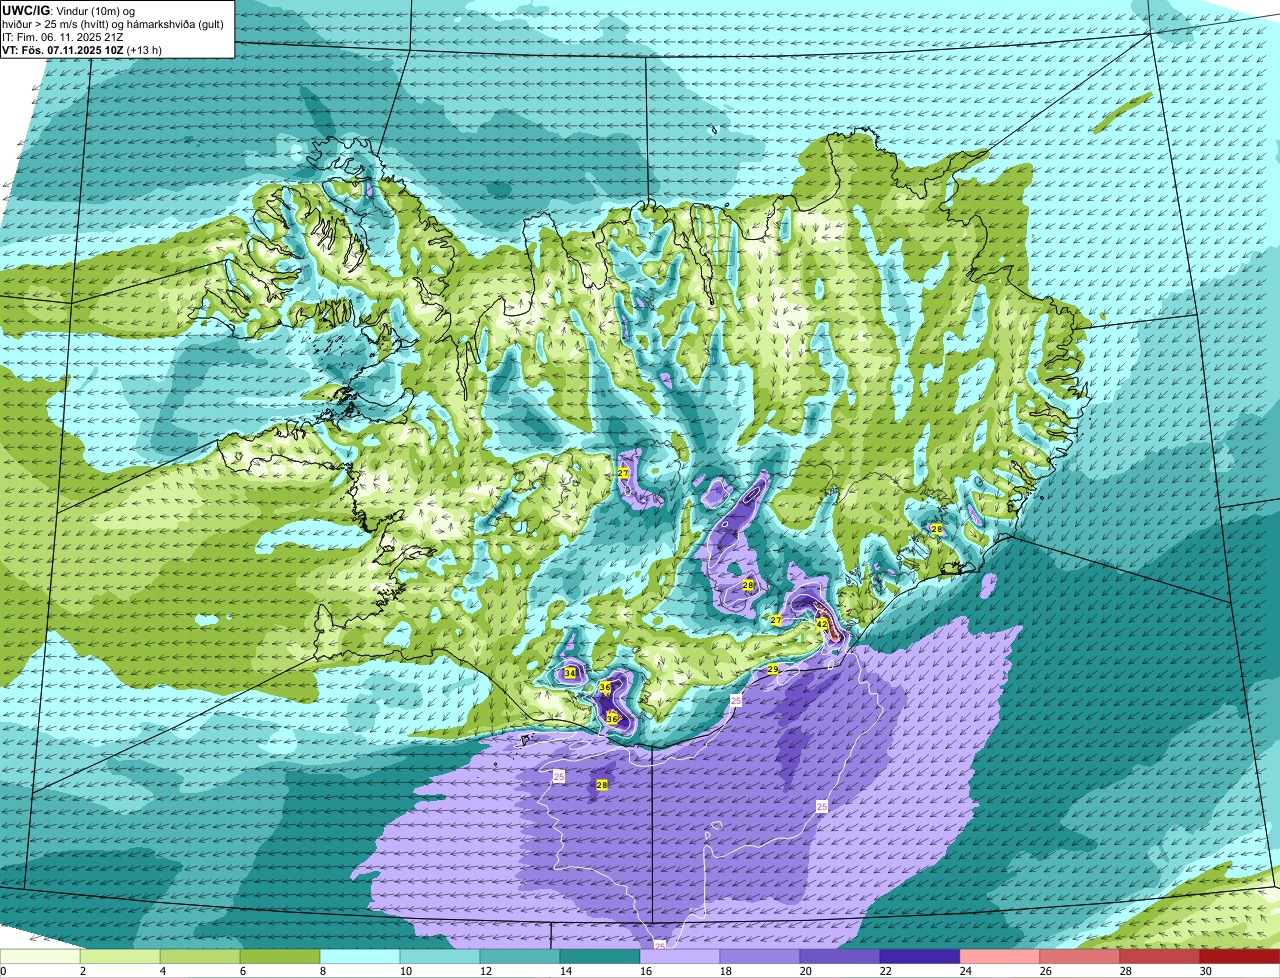Click the title line "UWC/IG: Vindur (10m) og"
Screen dimensions: 1280x978
coord(69,10)
